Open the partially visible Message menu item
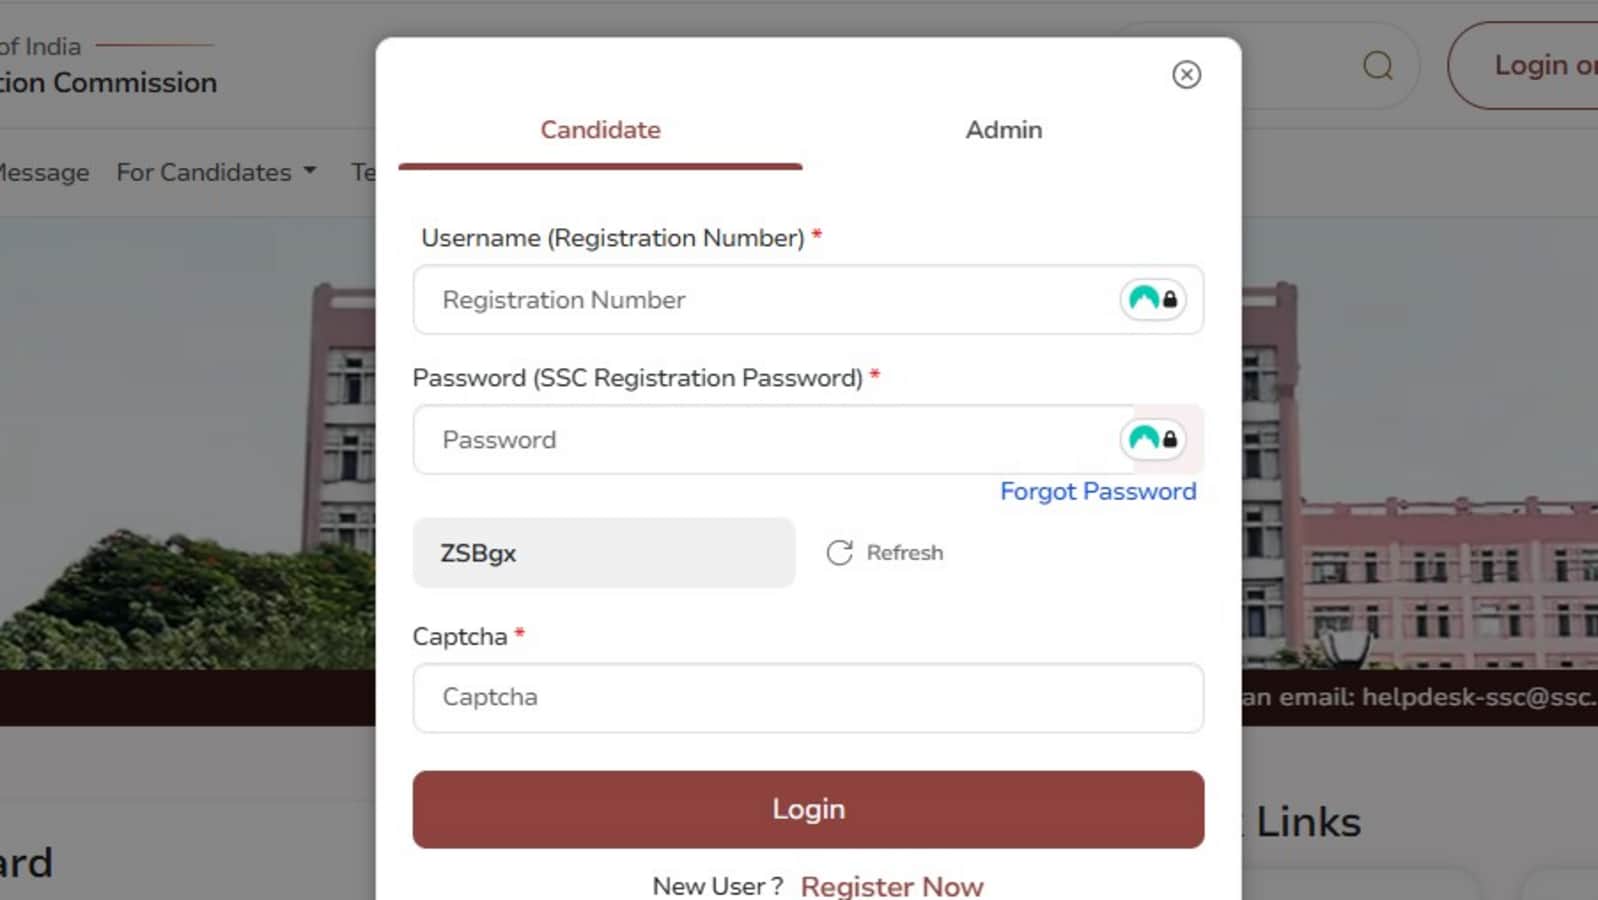 [44, 172]
